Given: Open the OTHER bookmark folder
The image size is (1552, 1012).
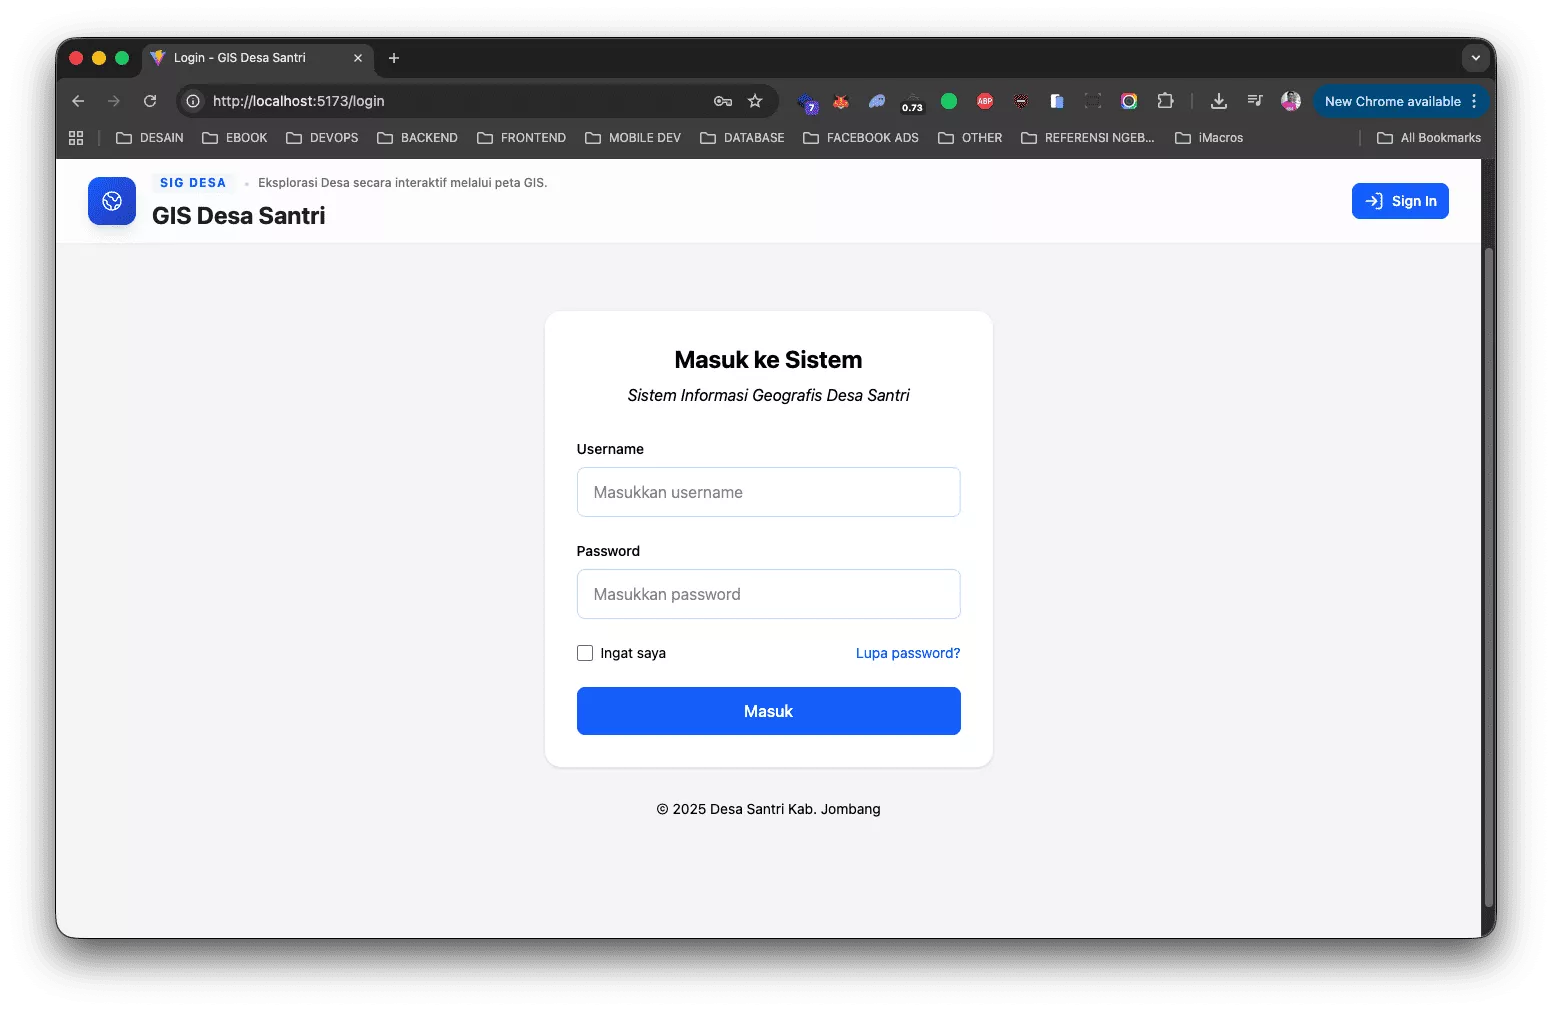Looking at the screenshot, I should pos(970,138).
